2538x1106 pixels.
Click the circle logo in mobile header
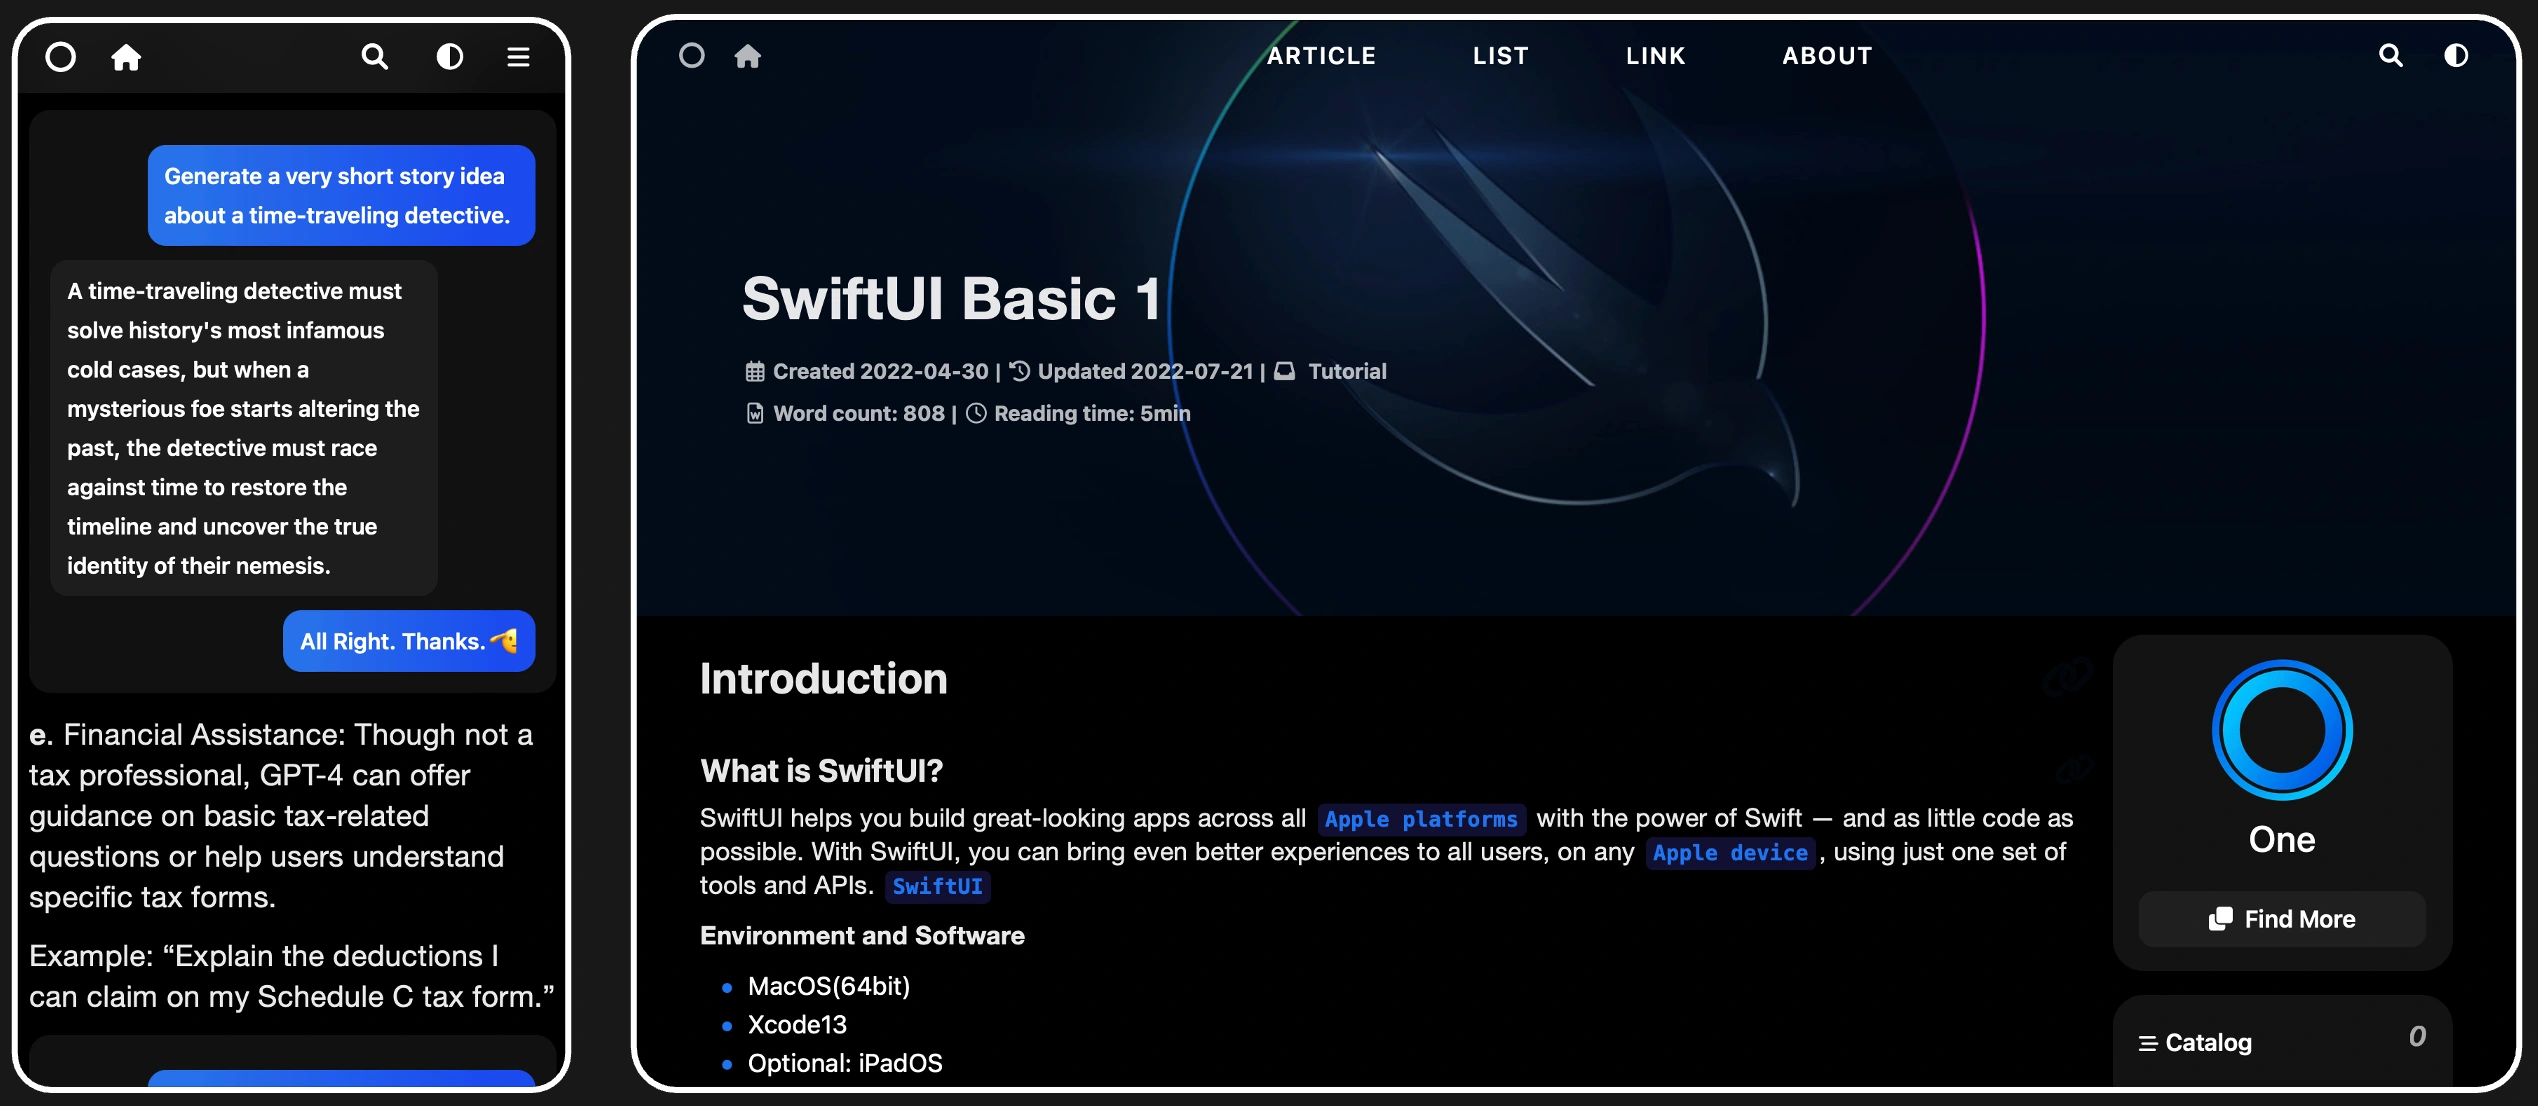[x=61, y=57]
